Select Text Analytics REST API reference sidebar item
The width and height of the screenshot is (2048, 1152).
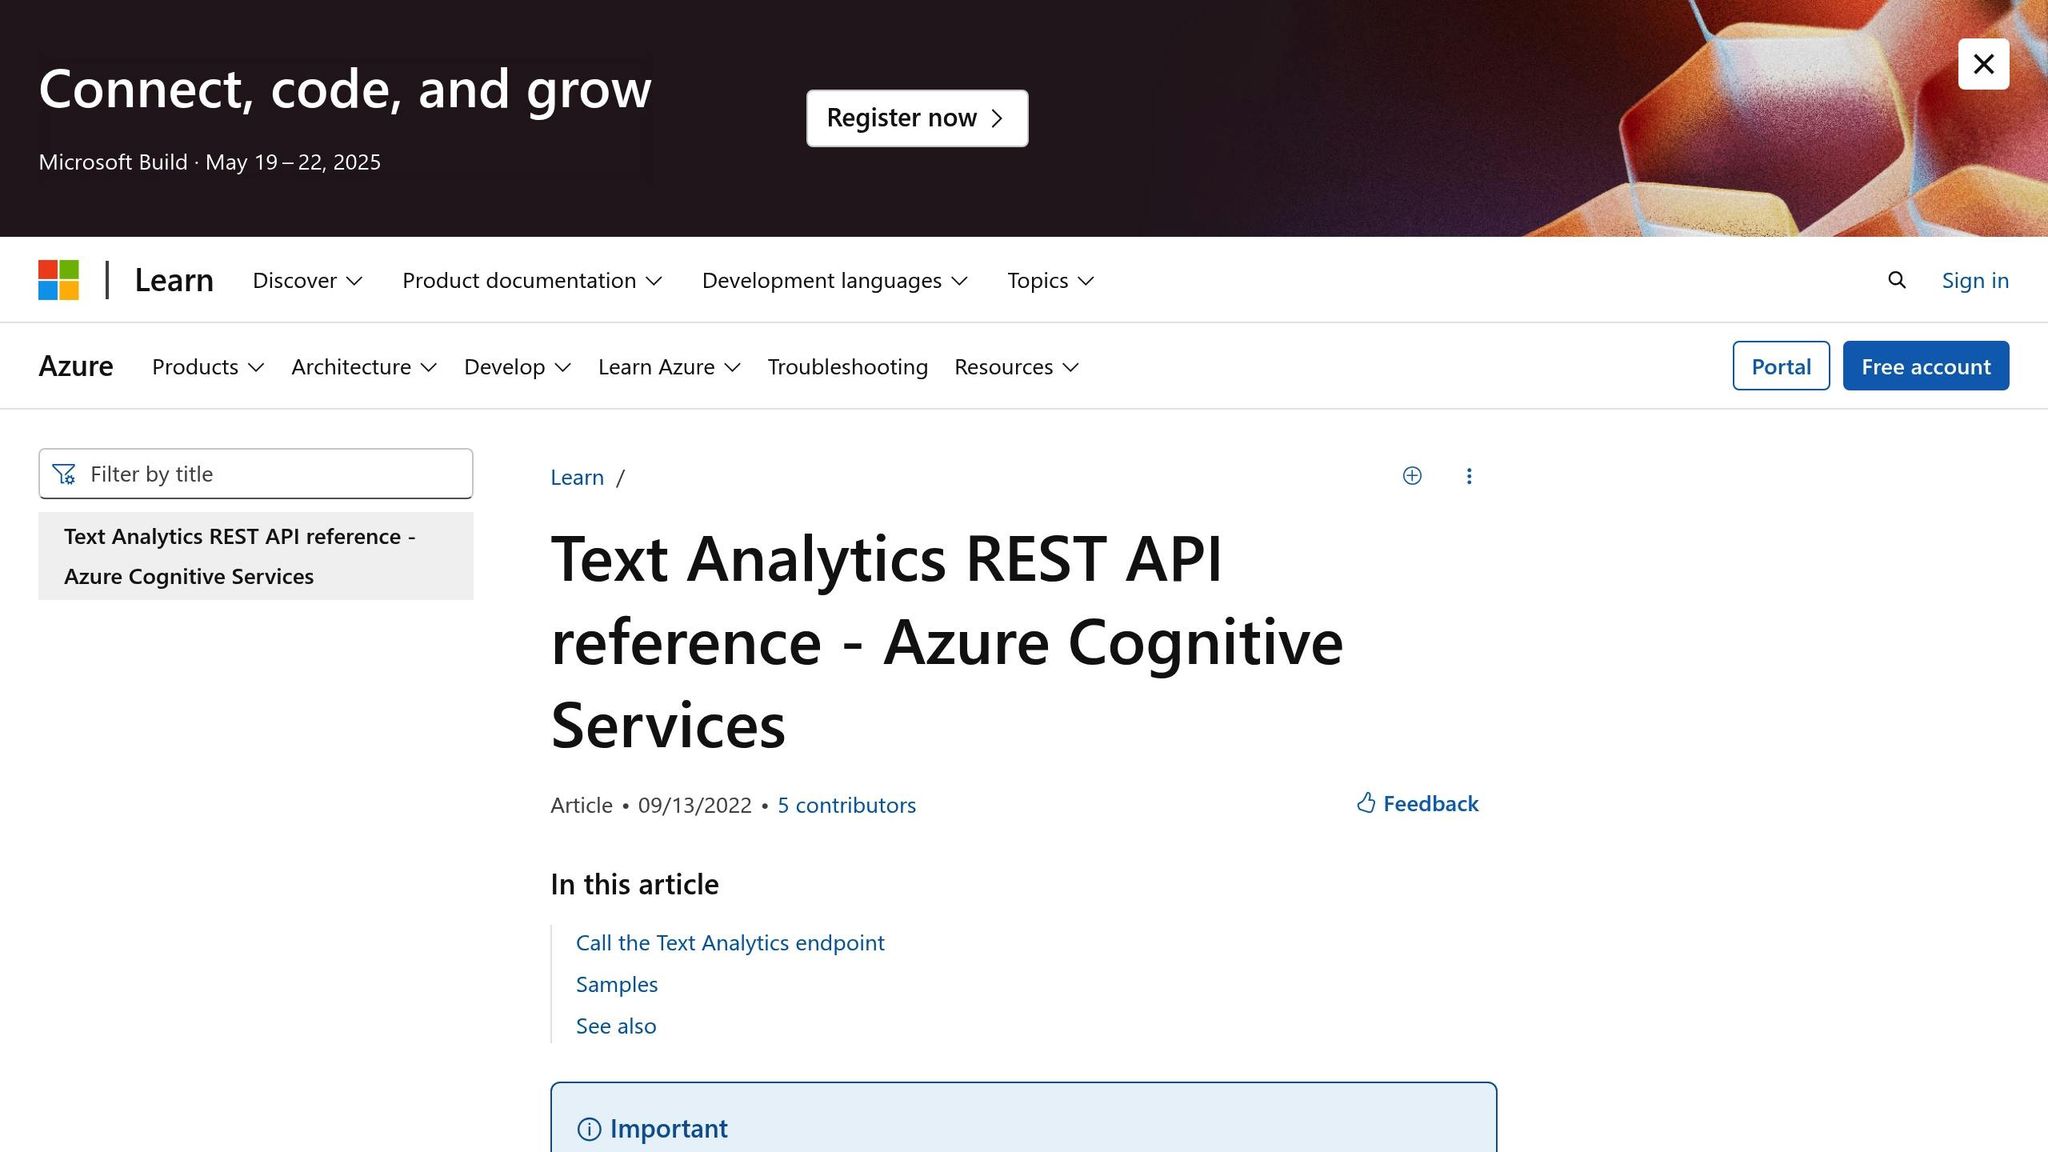coord(256,556)
